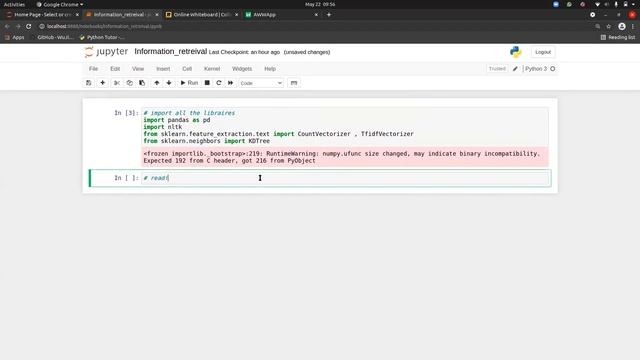The height and width of the screenshot is (360, 640).
Task: Click into the '# read' code cell
Action: point(345,178)
